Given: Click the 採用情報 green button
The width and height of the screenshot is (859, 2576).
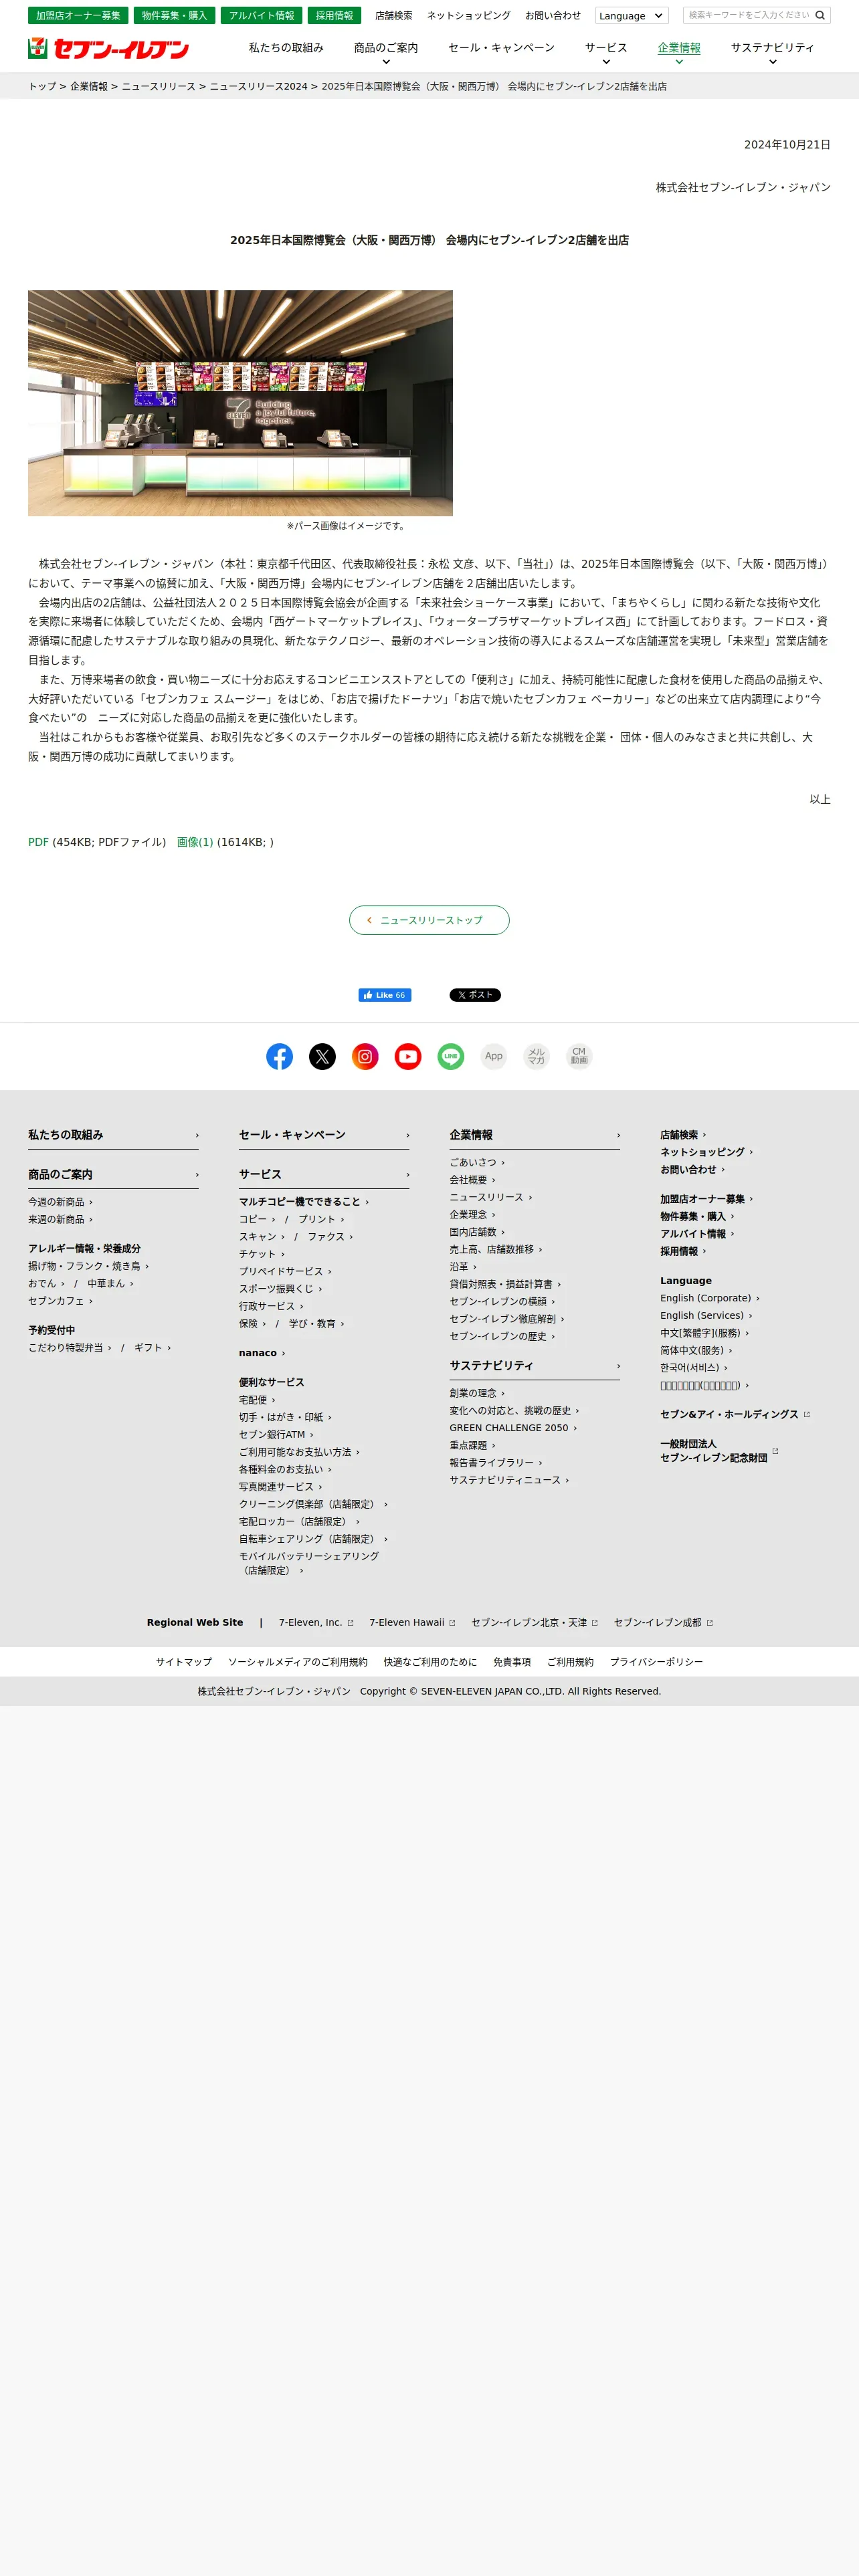Looking at the screenshot, I should pos(334,16).
